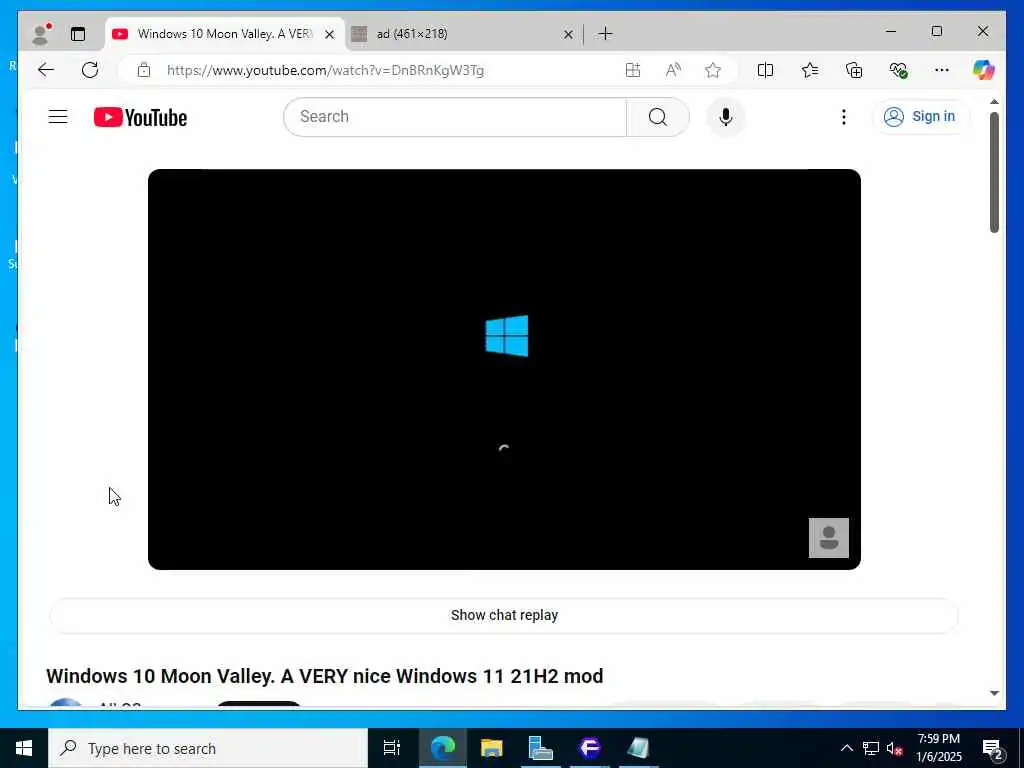
Task: Refresh the current page
Action: (x=90, y=70)
